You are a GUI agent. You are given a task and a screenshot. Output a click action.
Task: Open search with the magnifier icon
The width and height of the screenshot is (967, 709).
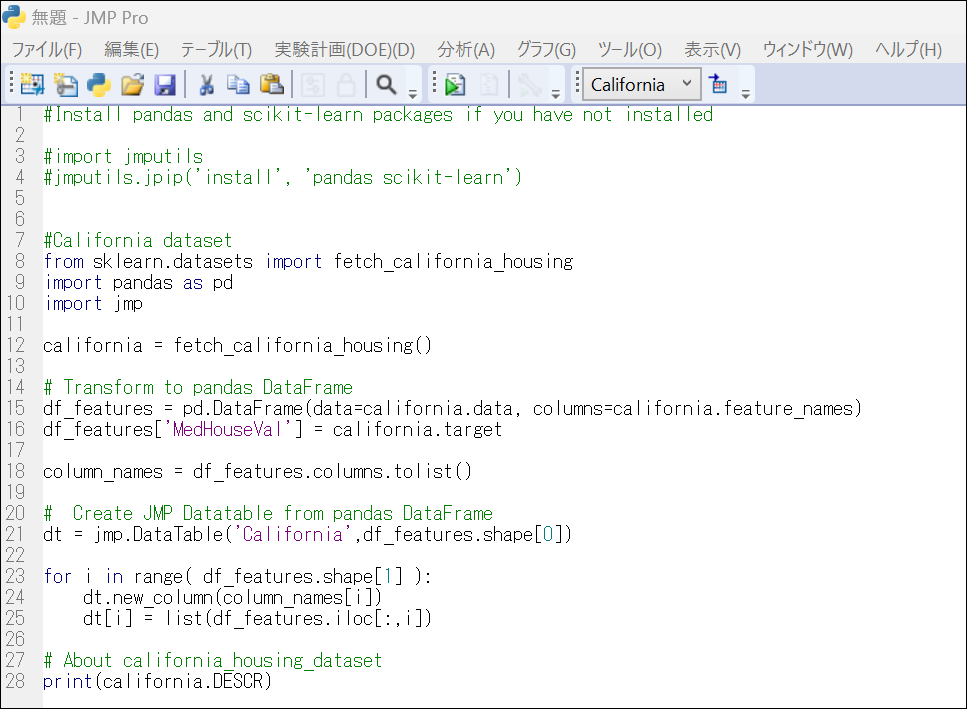coord(385,85)
